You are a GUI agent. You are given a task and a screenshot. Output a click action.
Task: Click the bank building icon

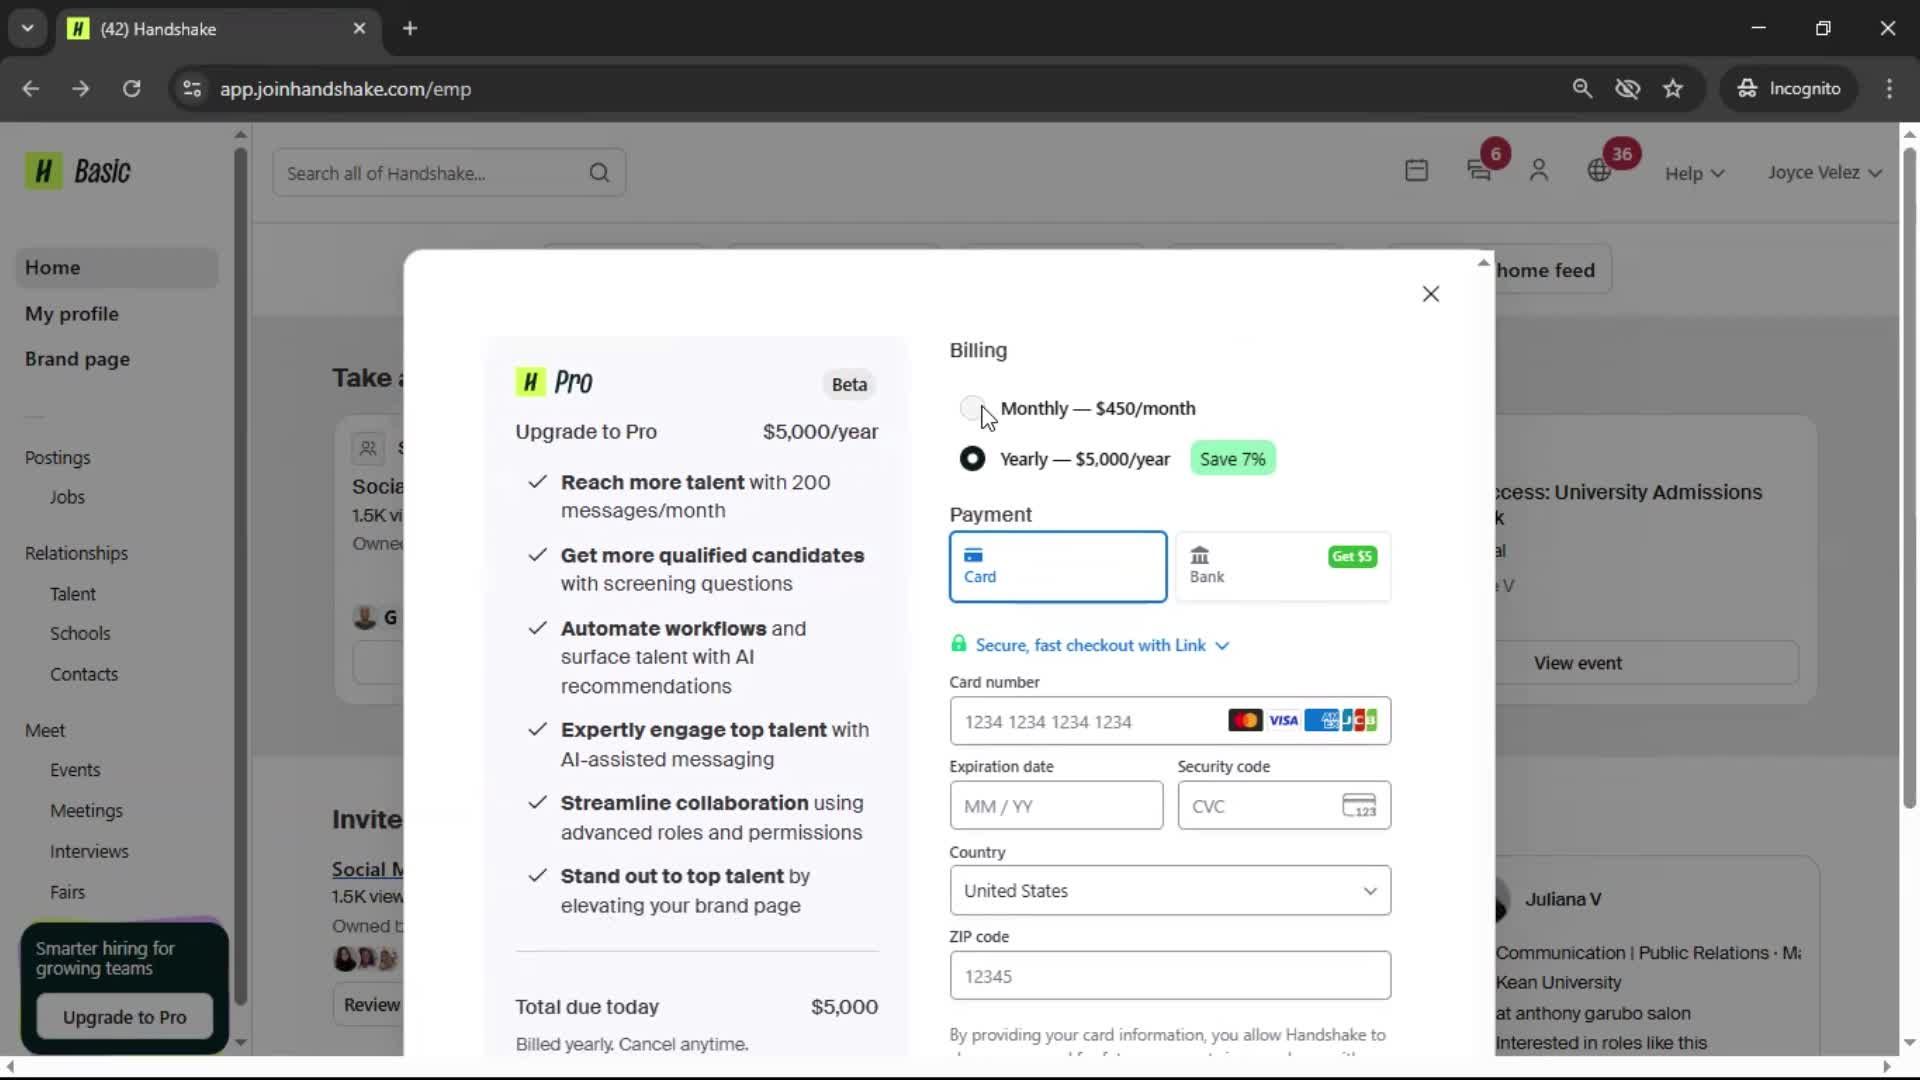(1200, 555)
